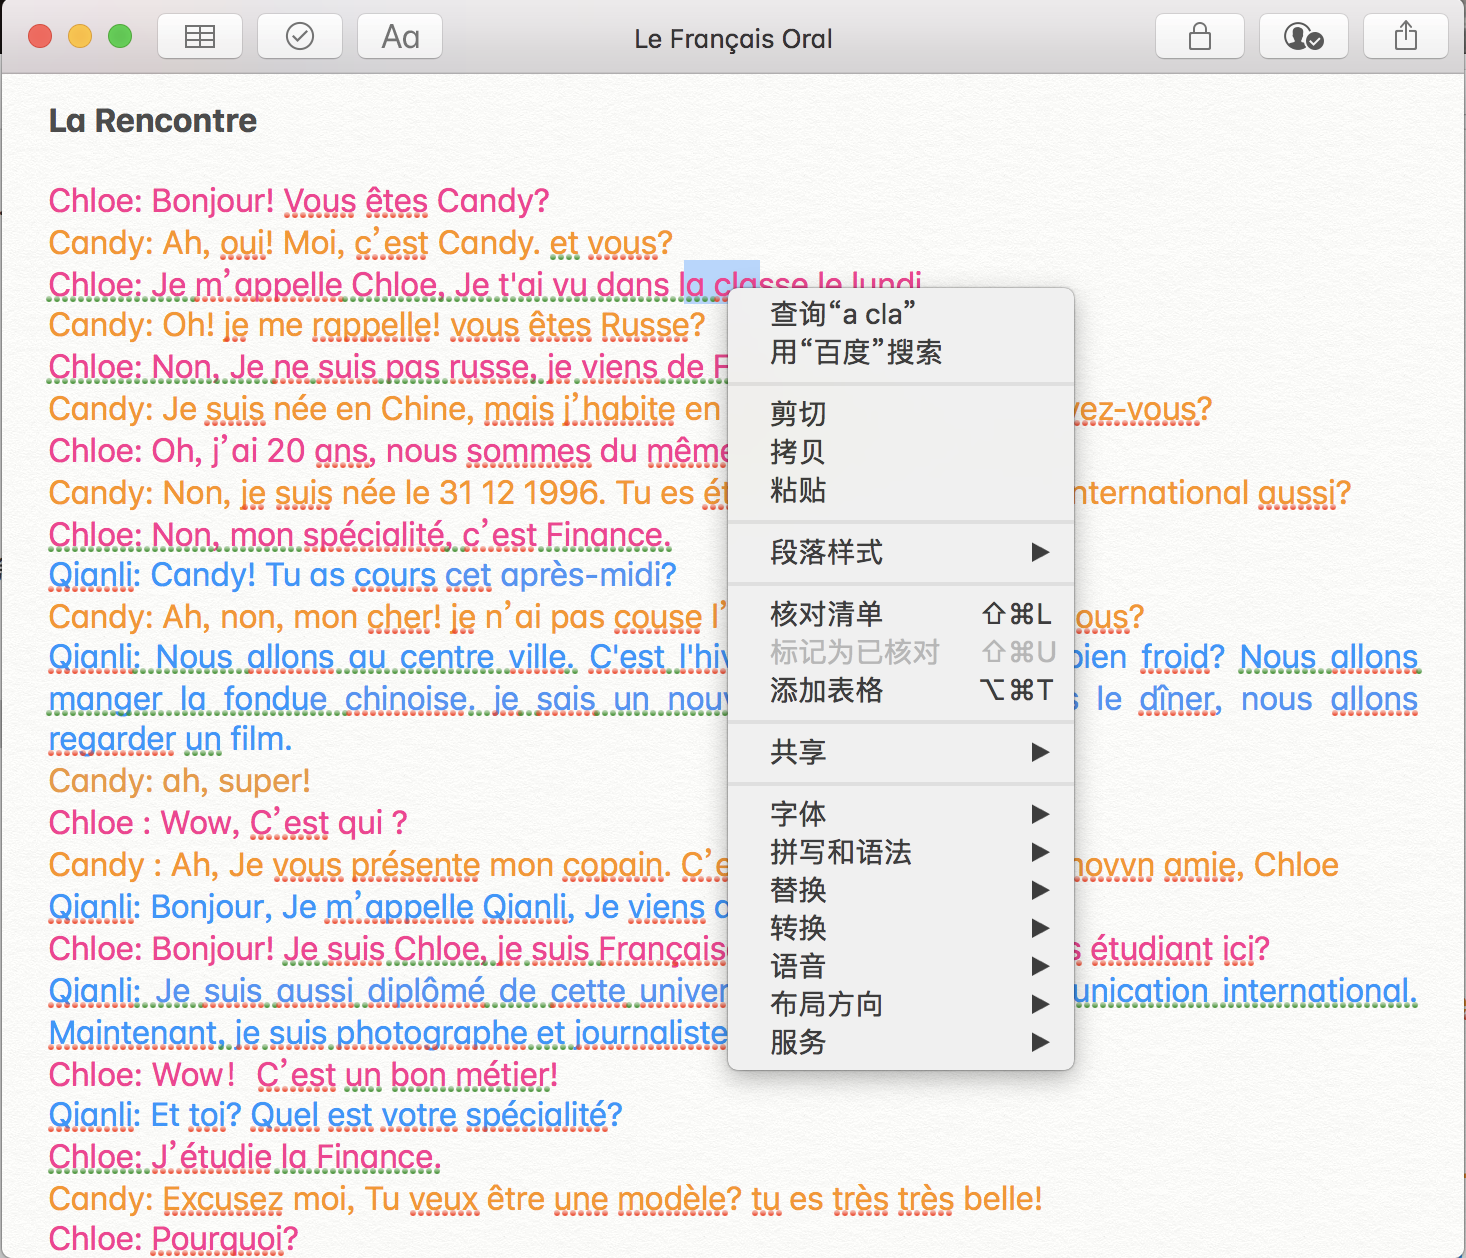Screen dimensions: 1466x1258
Task: Expand the 段落样式 submenu
Action: click(x=901, y=552)
